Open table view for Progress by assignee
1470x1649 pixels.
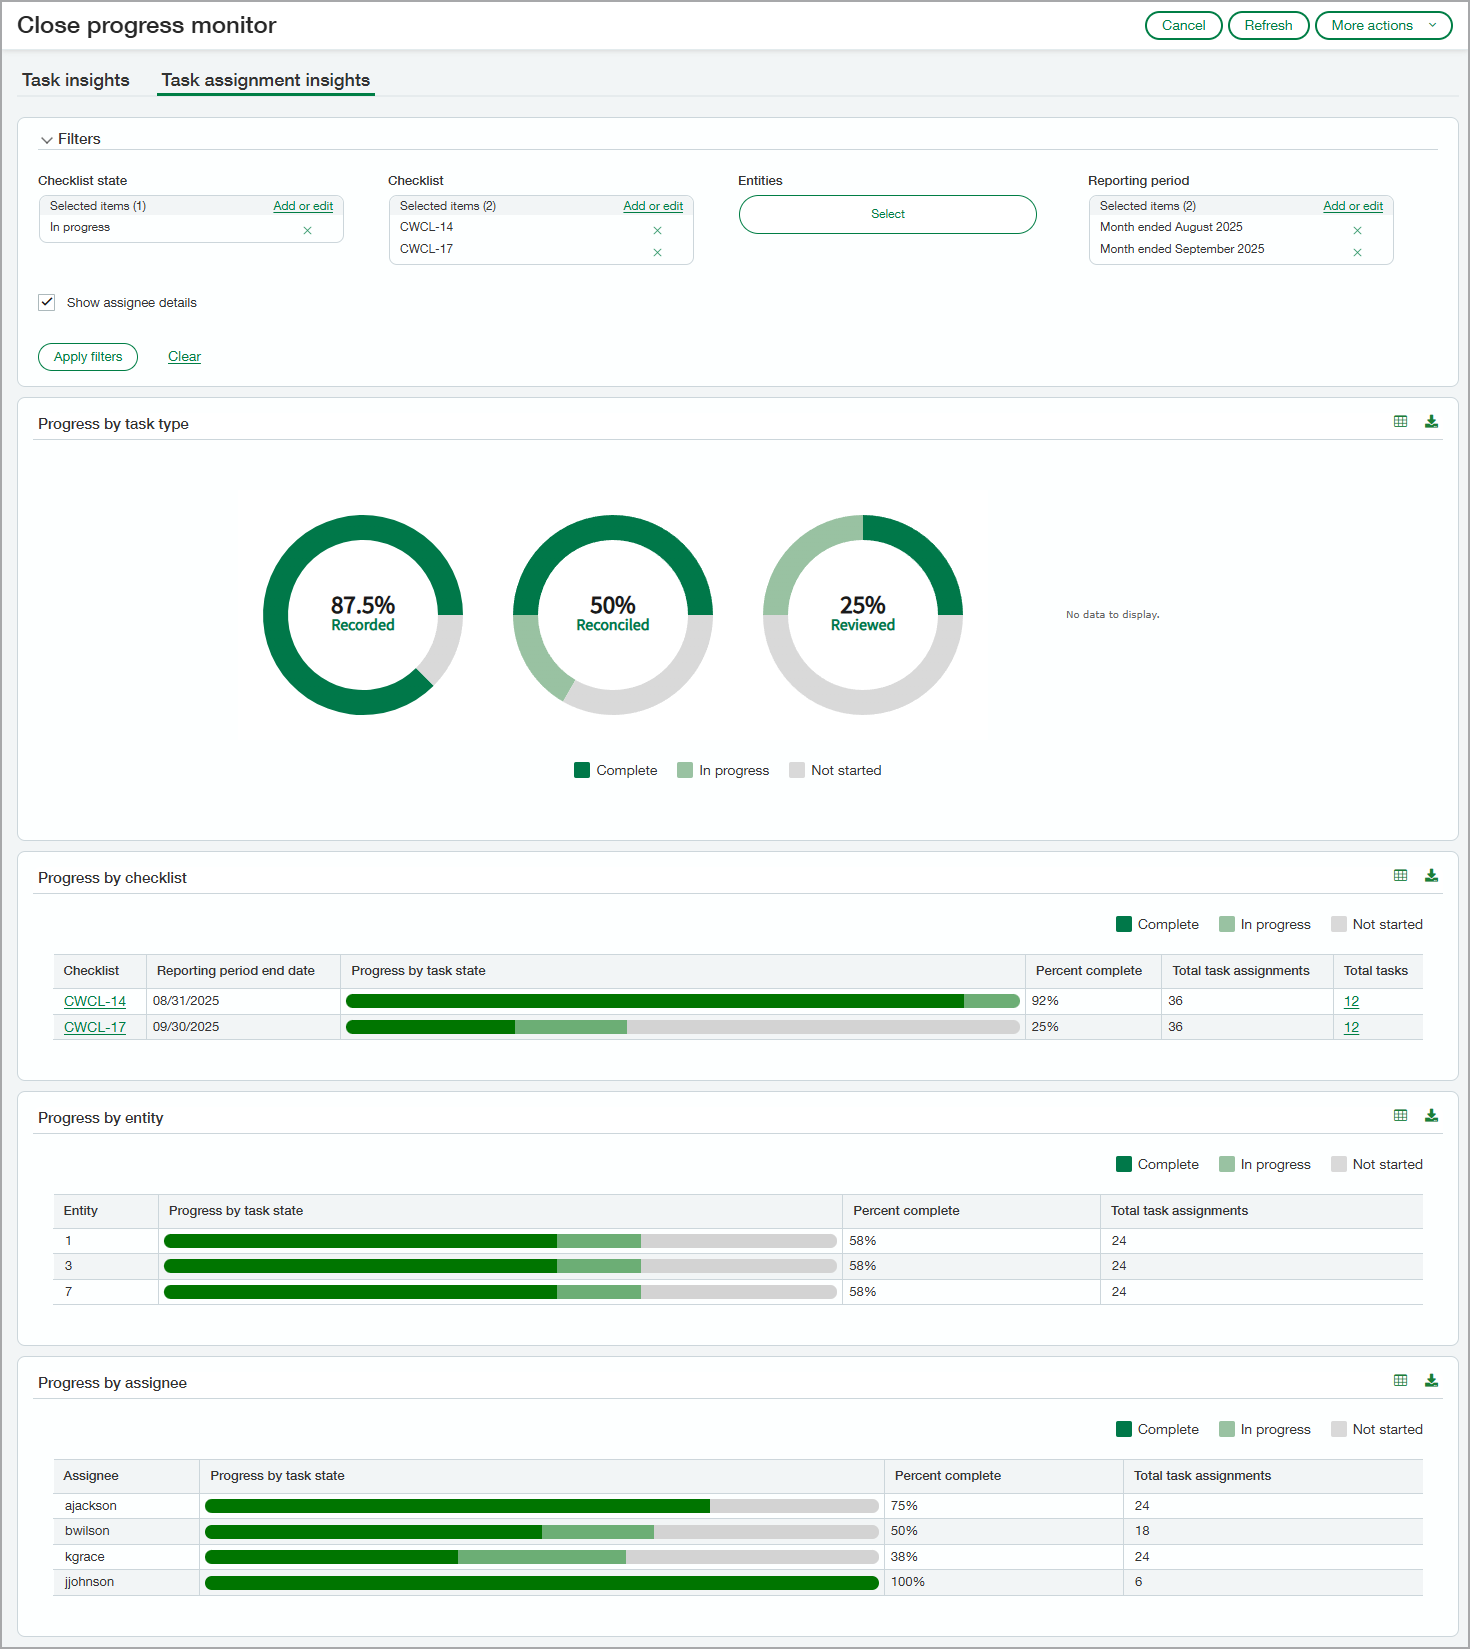pos(1400,1381)
